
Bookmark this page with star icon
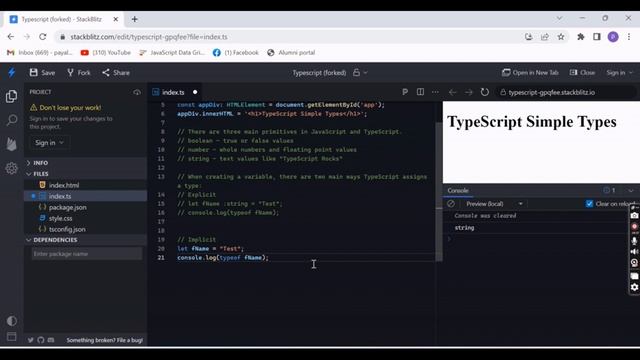coord(561,37)
